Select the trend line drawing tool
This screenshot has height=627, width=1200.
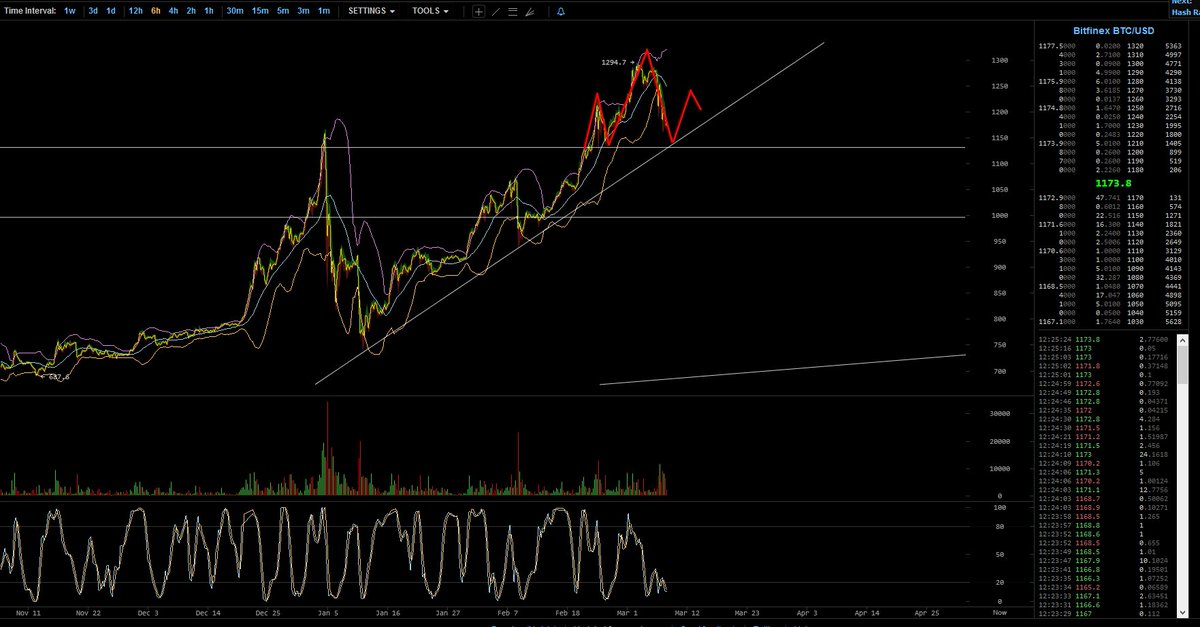click(x=496, y=11)
